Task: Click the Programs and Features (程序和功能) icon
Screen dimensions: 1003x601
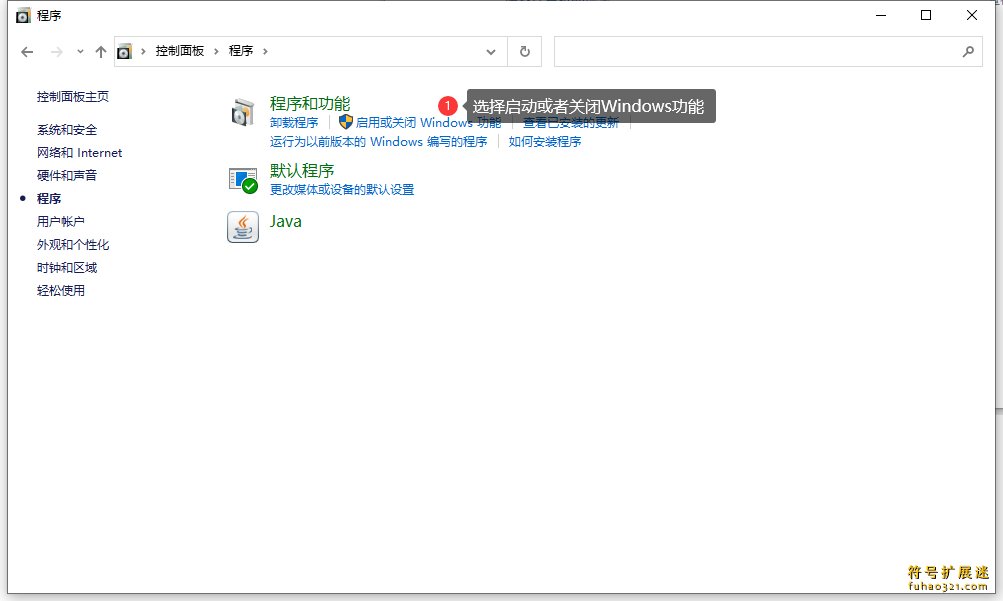Action: tap(243, 113)
